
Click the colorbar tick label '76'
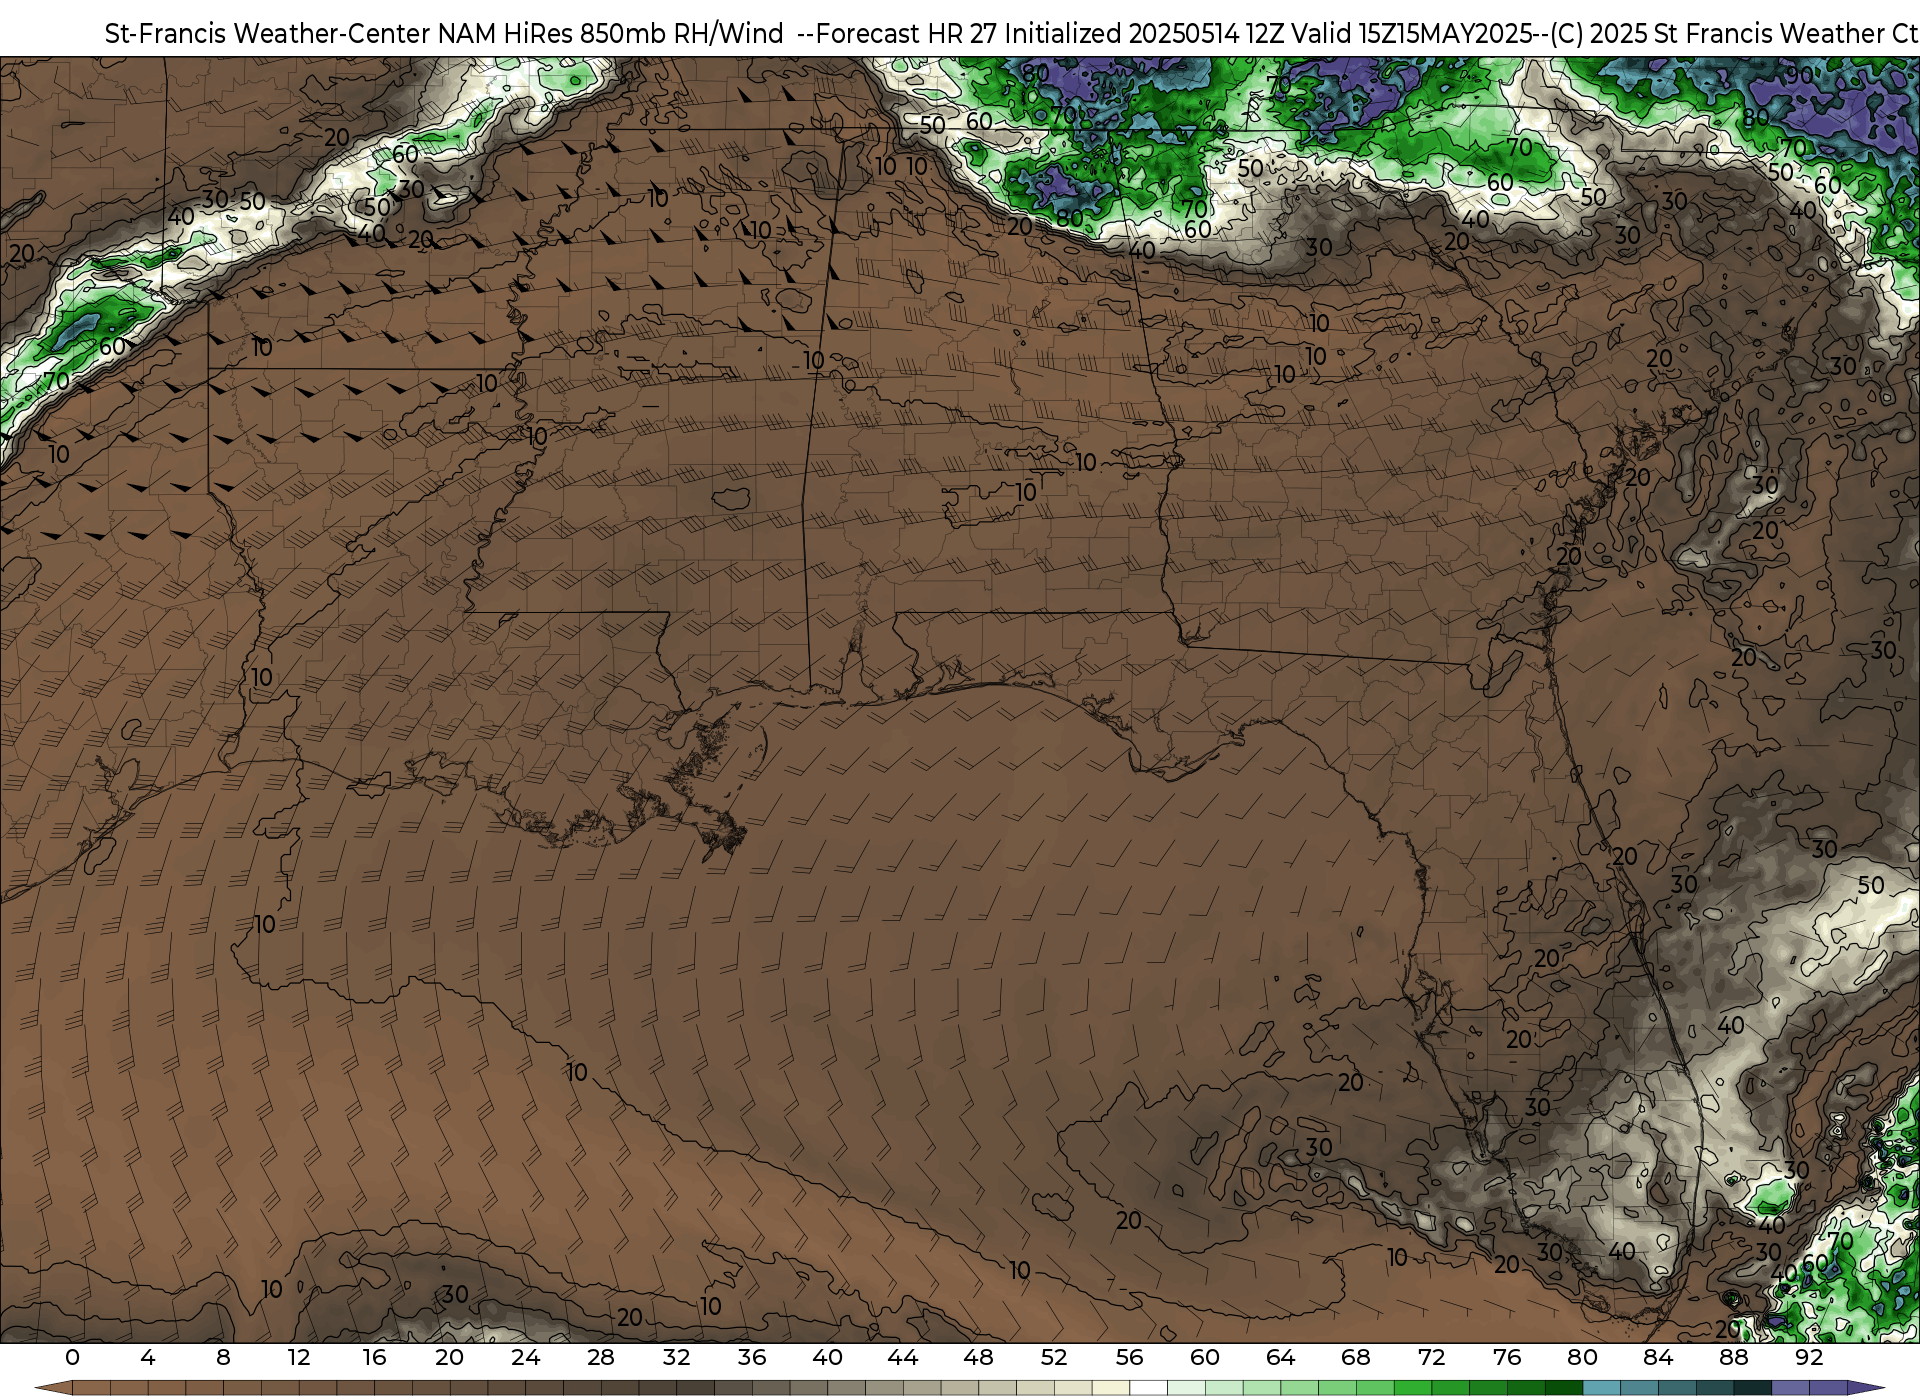[x=1507, y=1357]
